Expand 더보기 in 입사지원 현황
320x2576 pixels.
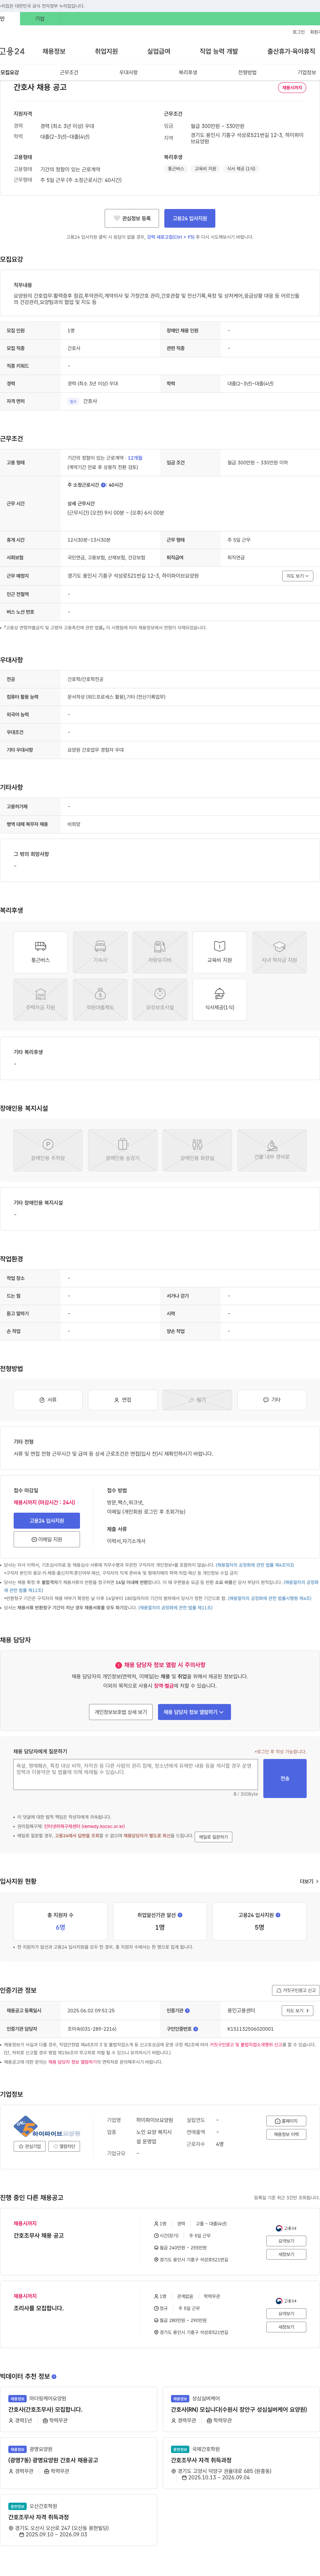point(309,1881)
